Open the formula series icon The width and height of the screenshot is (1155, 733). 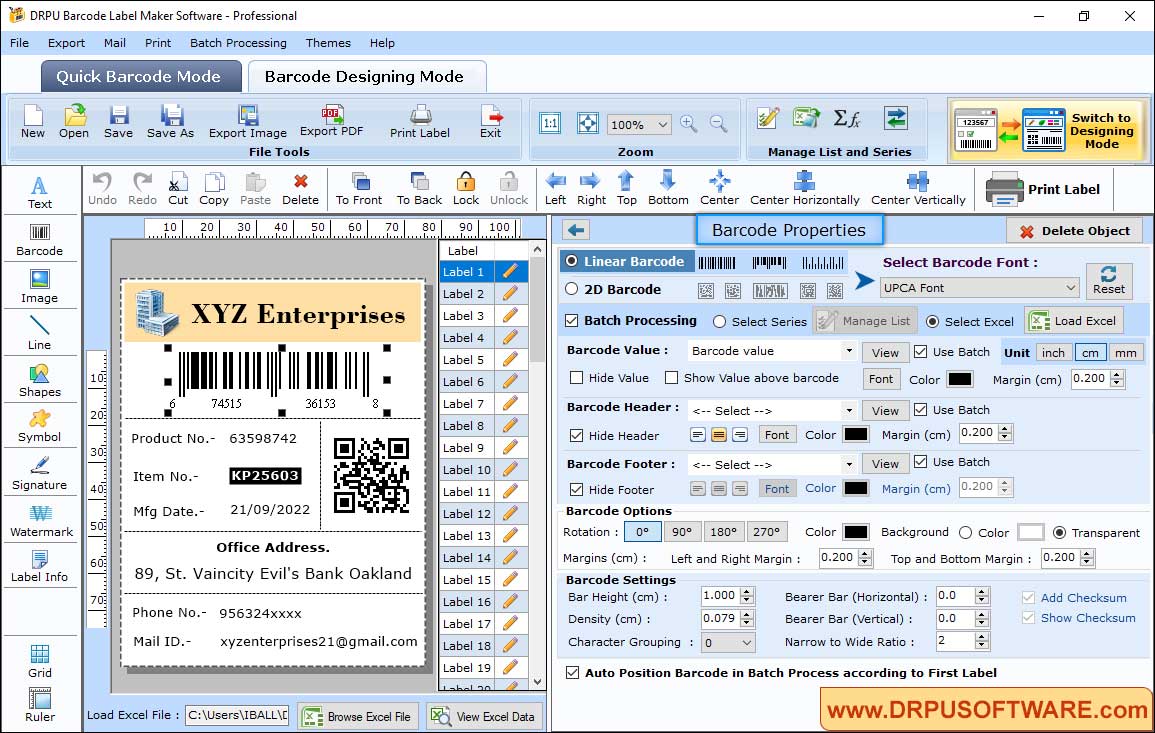tap(846, 118)
